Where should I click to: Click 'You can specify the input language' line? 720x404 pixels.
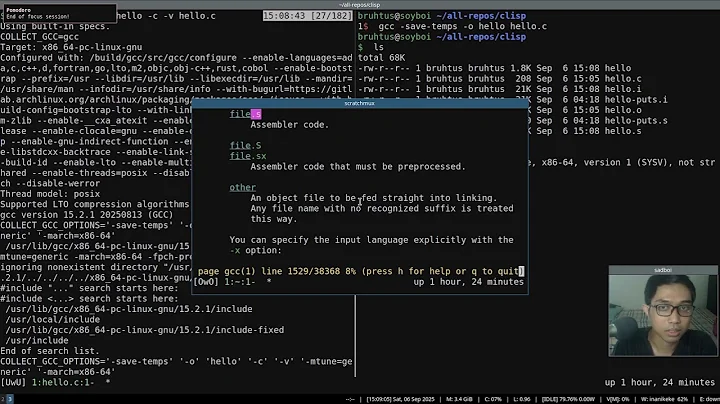pos(371,240)
